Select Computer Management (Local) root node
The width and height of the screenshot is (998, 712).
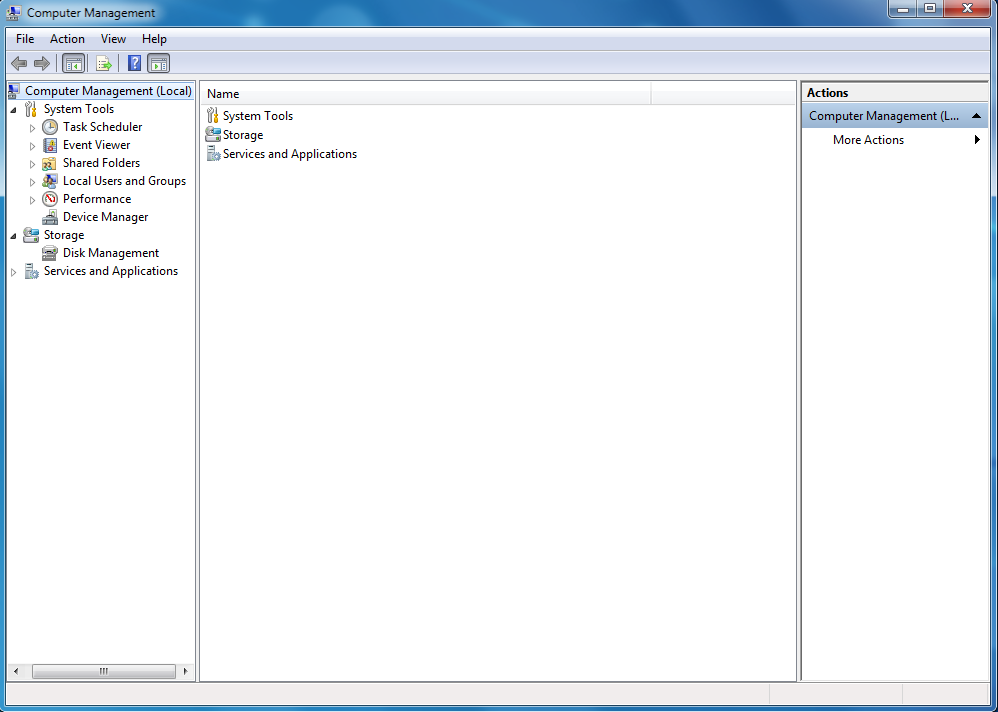click(x=108, y=91)
